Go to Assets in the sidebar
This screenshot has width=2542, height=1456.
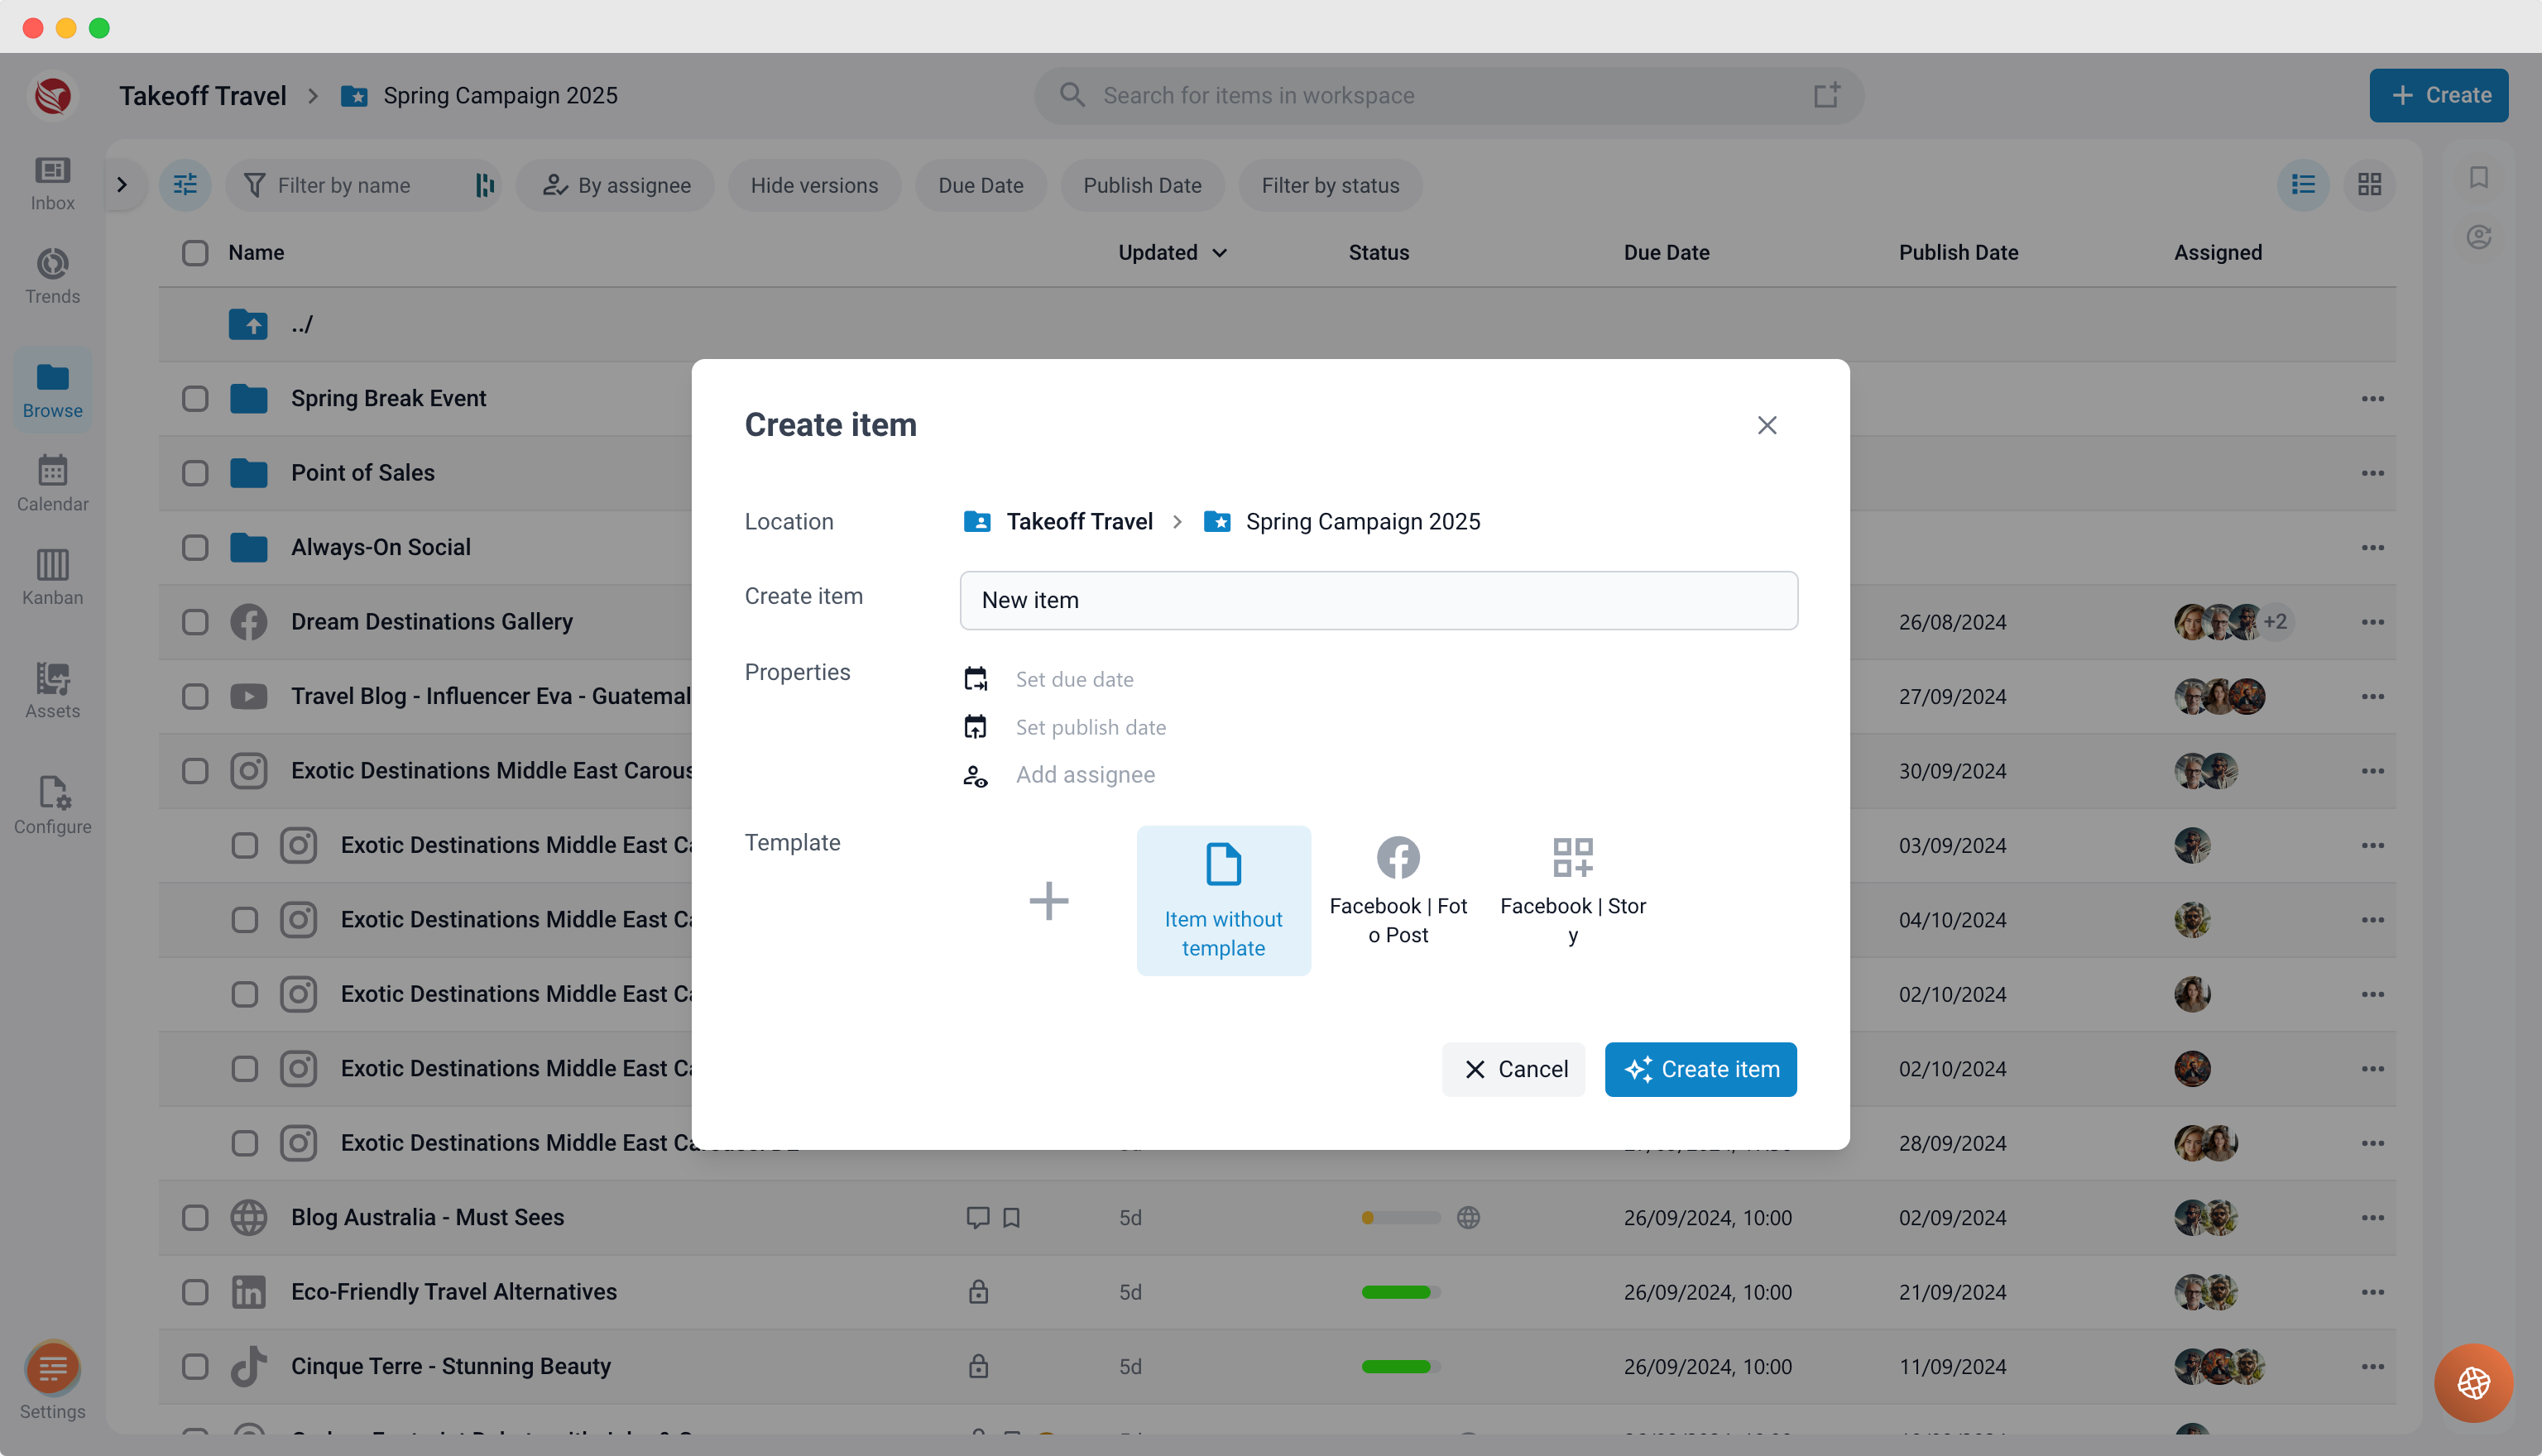52,691
